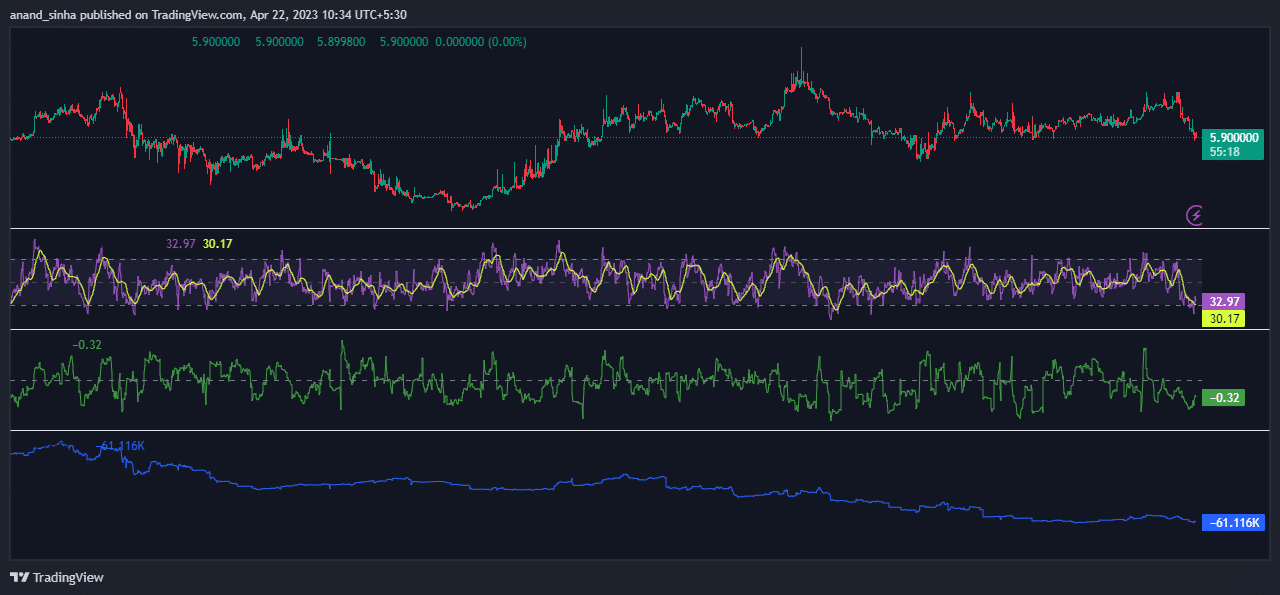Click the purple 32.97 axis price tag
This screenshot has width=1280, height=595.
point(1224,301)
